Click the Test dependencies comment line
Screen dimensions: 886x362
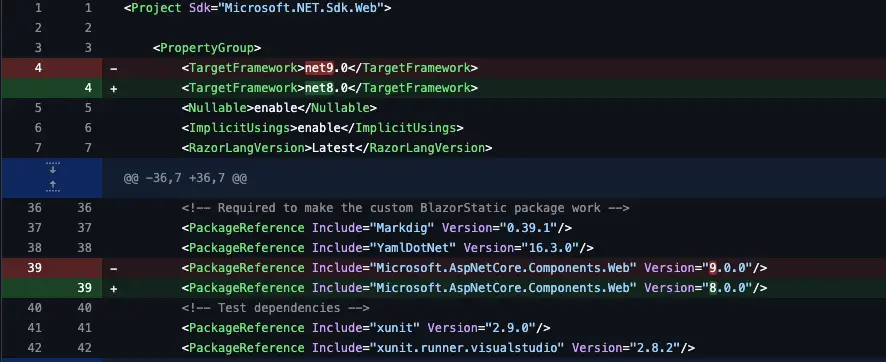[276, 308]
